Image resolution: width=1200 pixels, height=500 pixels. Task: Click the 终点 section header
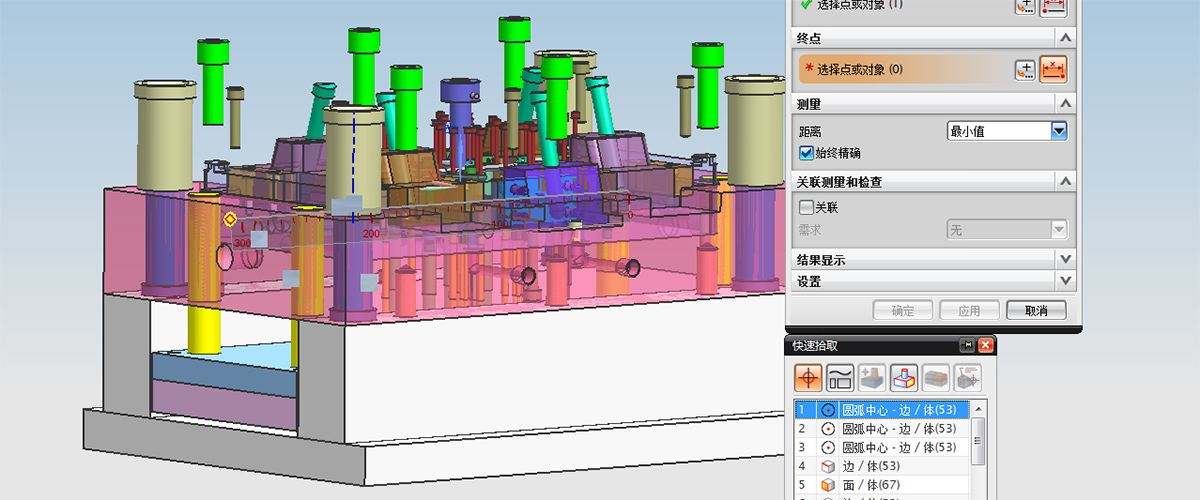click(x=935, y=38)
